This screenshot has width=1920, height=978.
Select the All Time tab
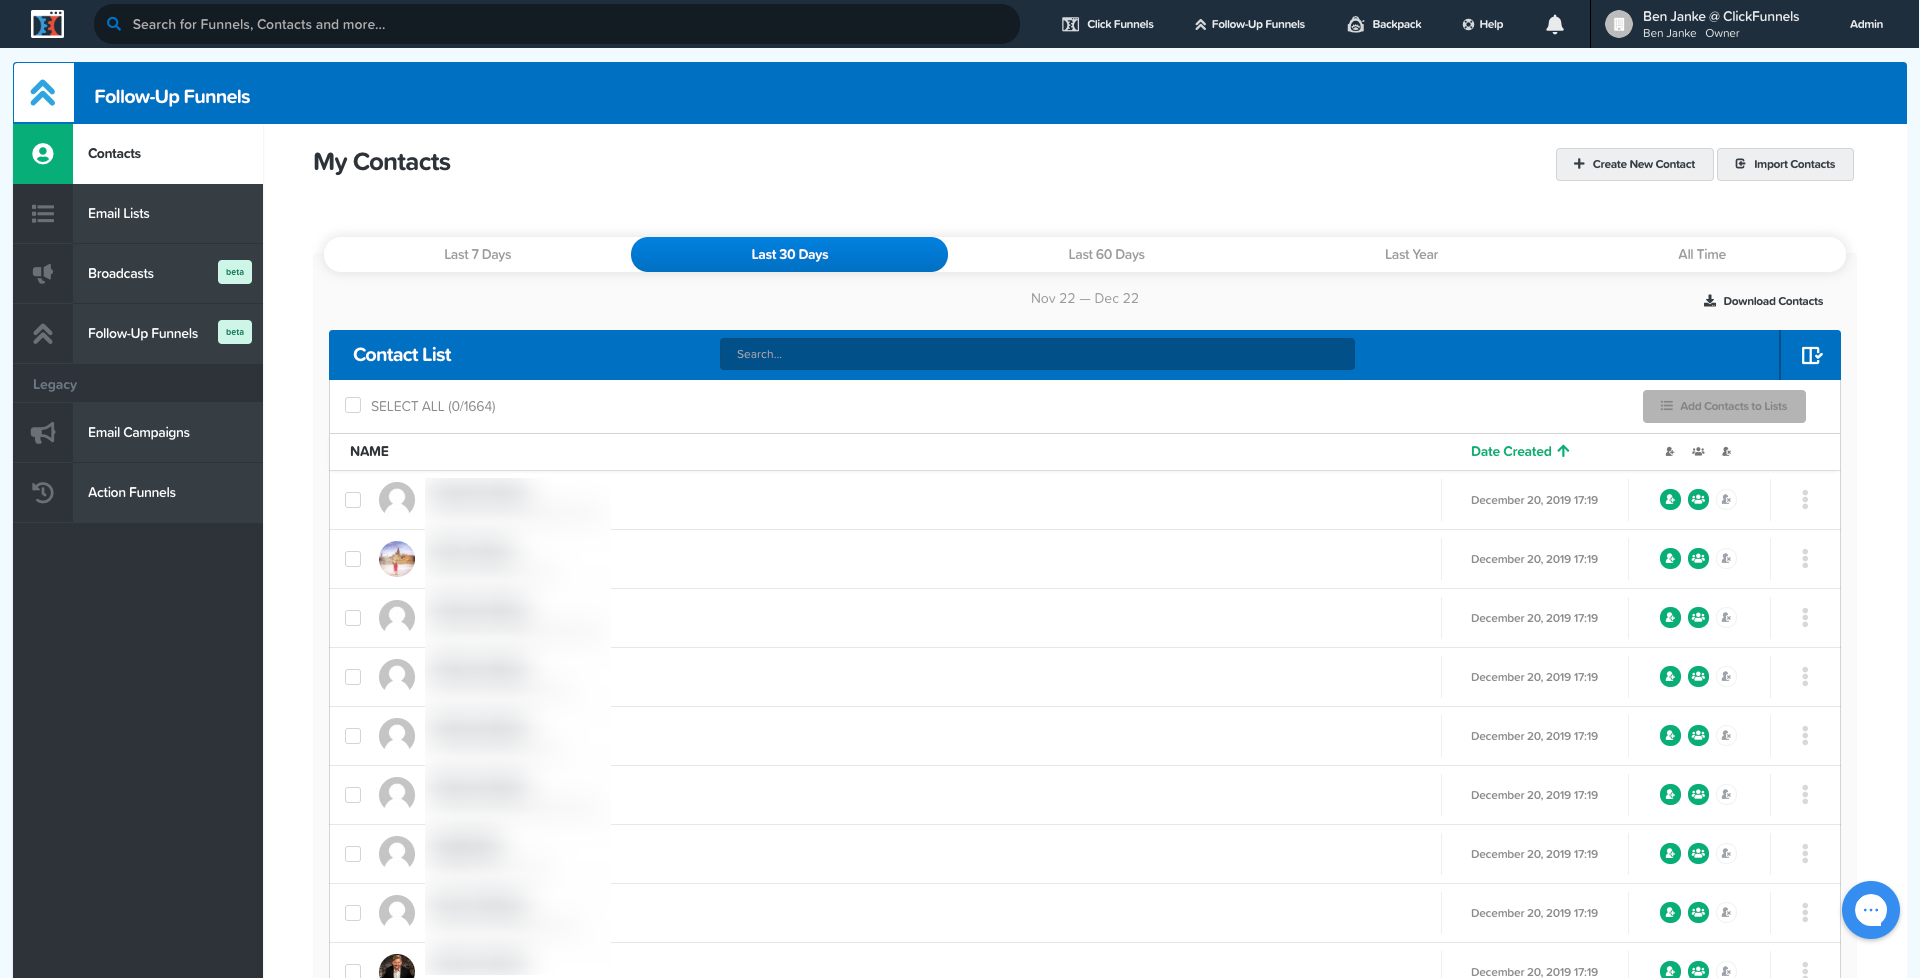pyautogui.click(x=1701, y=255)
